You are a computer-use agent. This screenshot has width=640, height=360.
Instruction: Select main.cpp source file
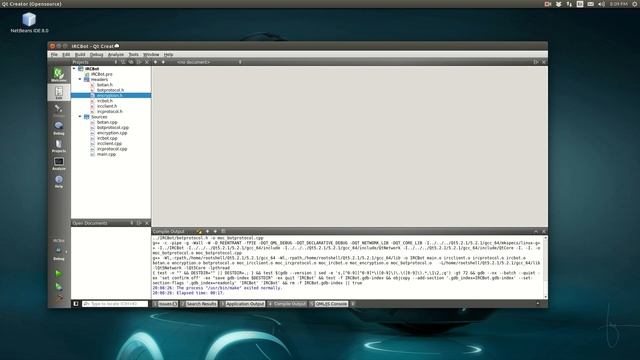106,154
